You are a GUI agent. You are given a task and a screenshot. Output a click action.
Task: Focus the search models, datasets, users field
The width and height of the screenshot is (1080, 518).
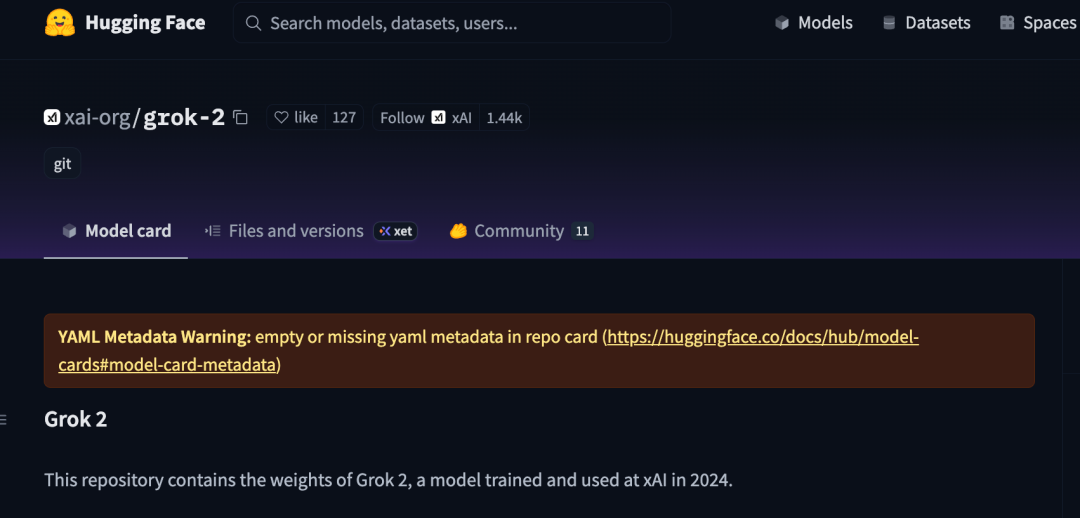[452, 23]
